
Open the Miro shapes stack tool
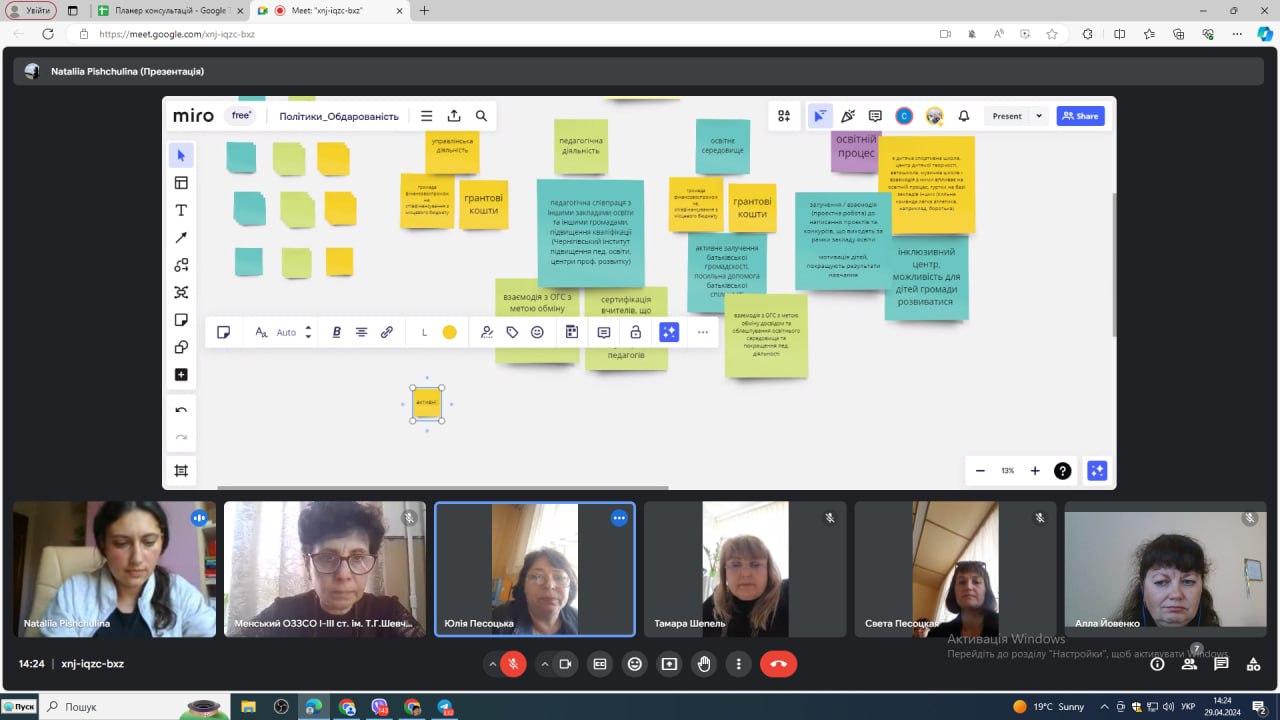click(x=181, y=347)
